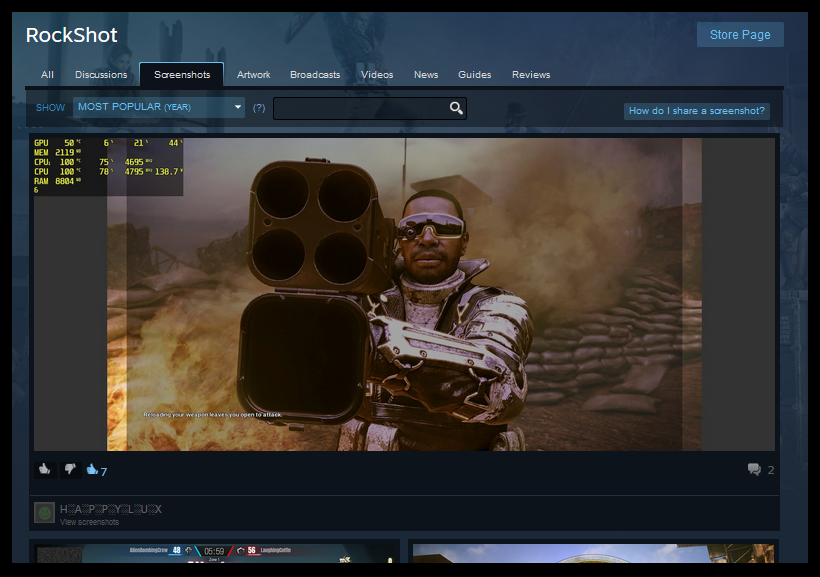
Task: Switch to the Discussions tab
Action: pyautogui.click(x=101, y=75)
